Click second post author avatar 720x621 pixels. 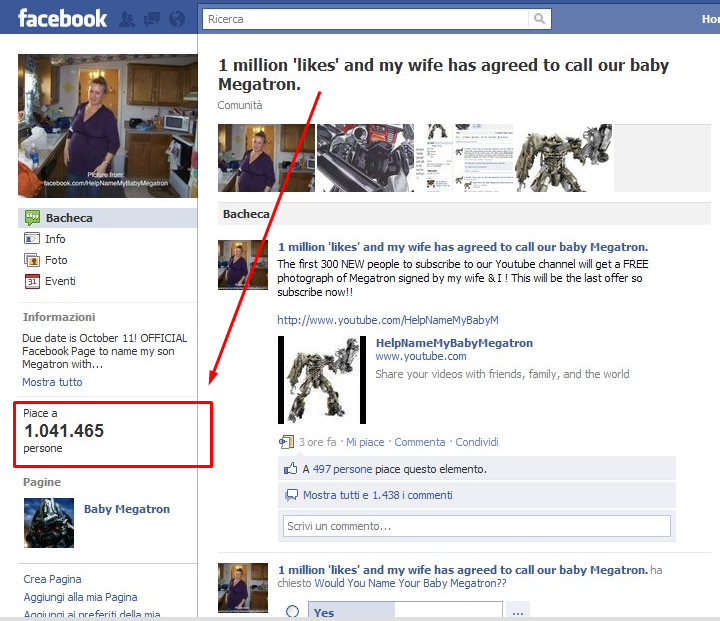(x=243, y=588)
